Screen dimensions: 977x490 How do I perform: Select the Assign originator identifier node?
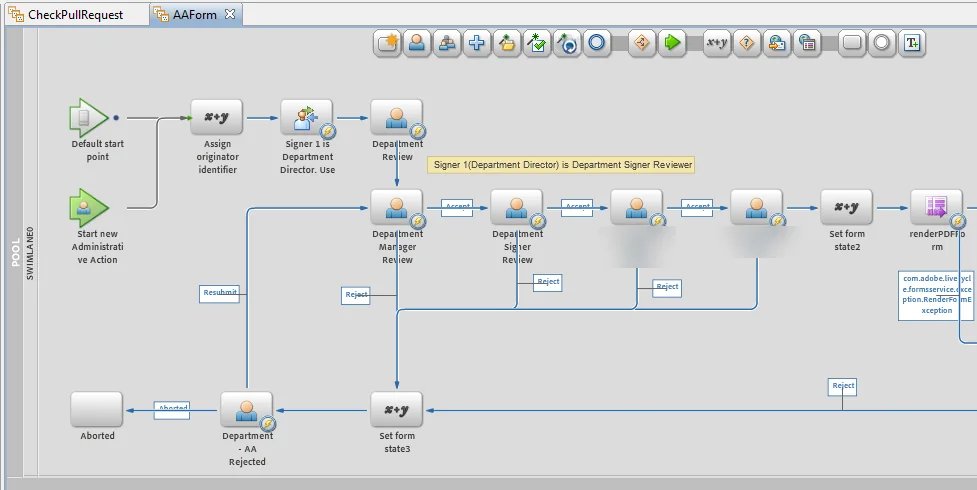coord(217,117)
